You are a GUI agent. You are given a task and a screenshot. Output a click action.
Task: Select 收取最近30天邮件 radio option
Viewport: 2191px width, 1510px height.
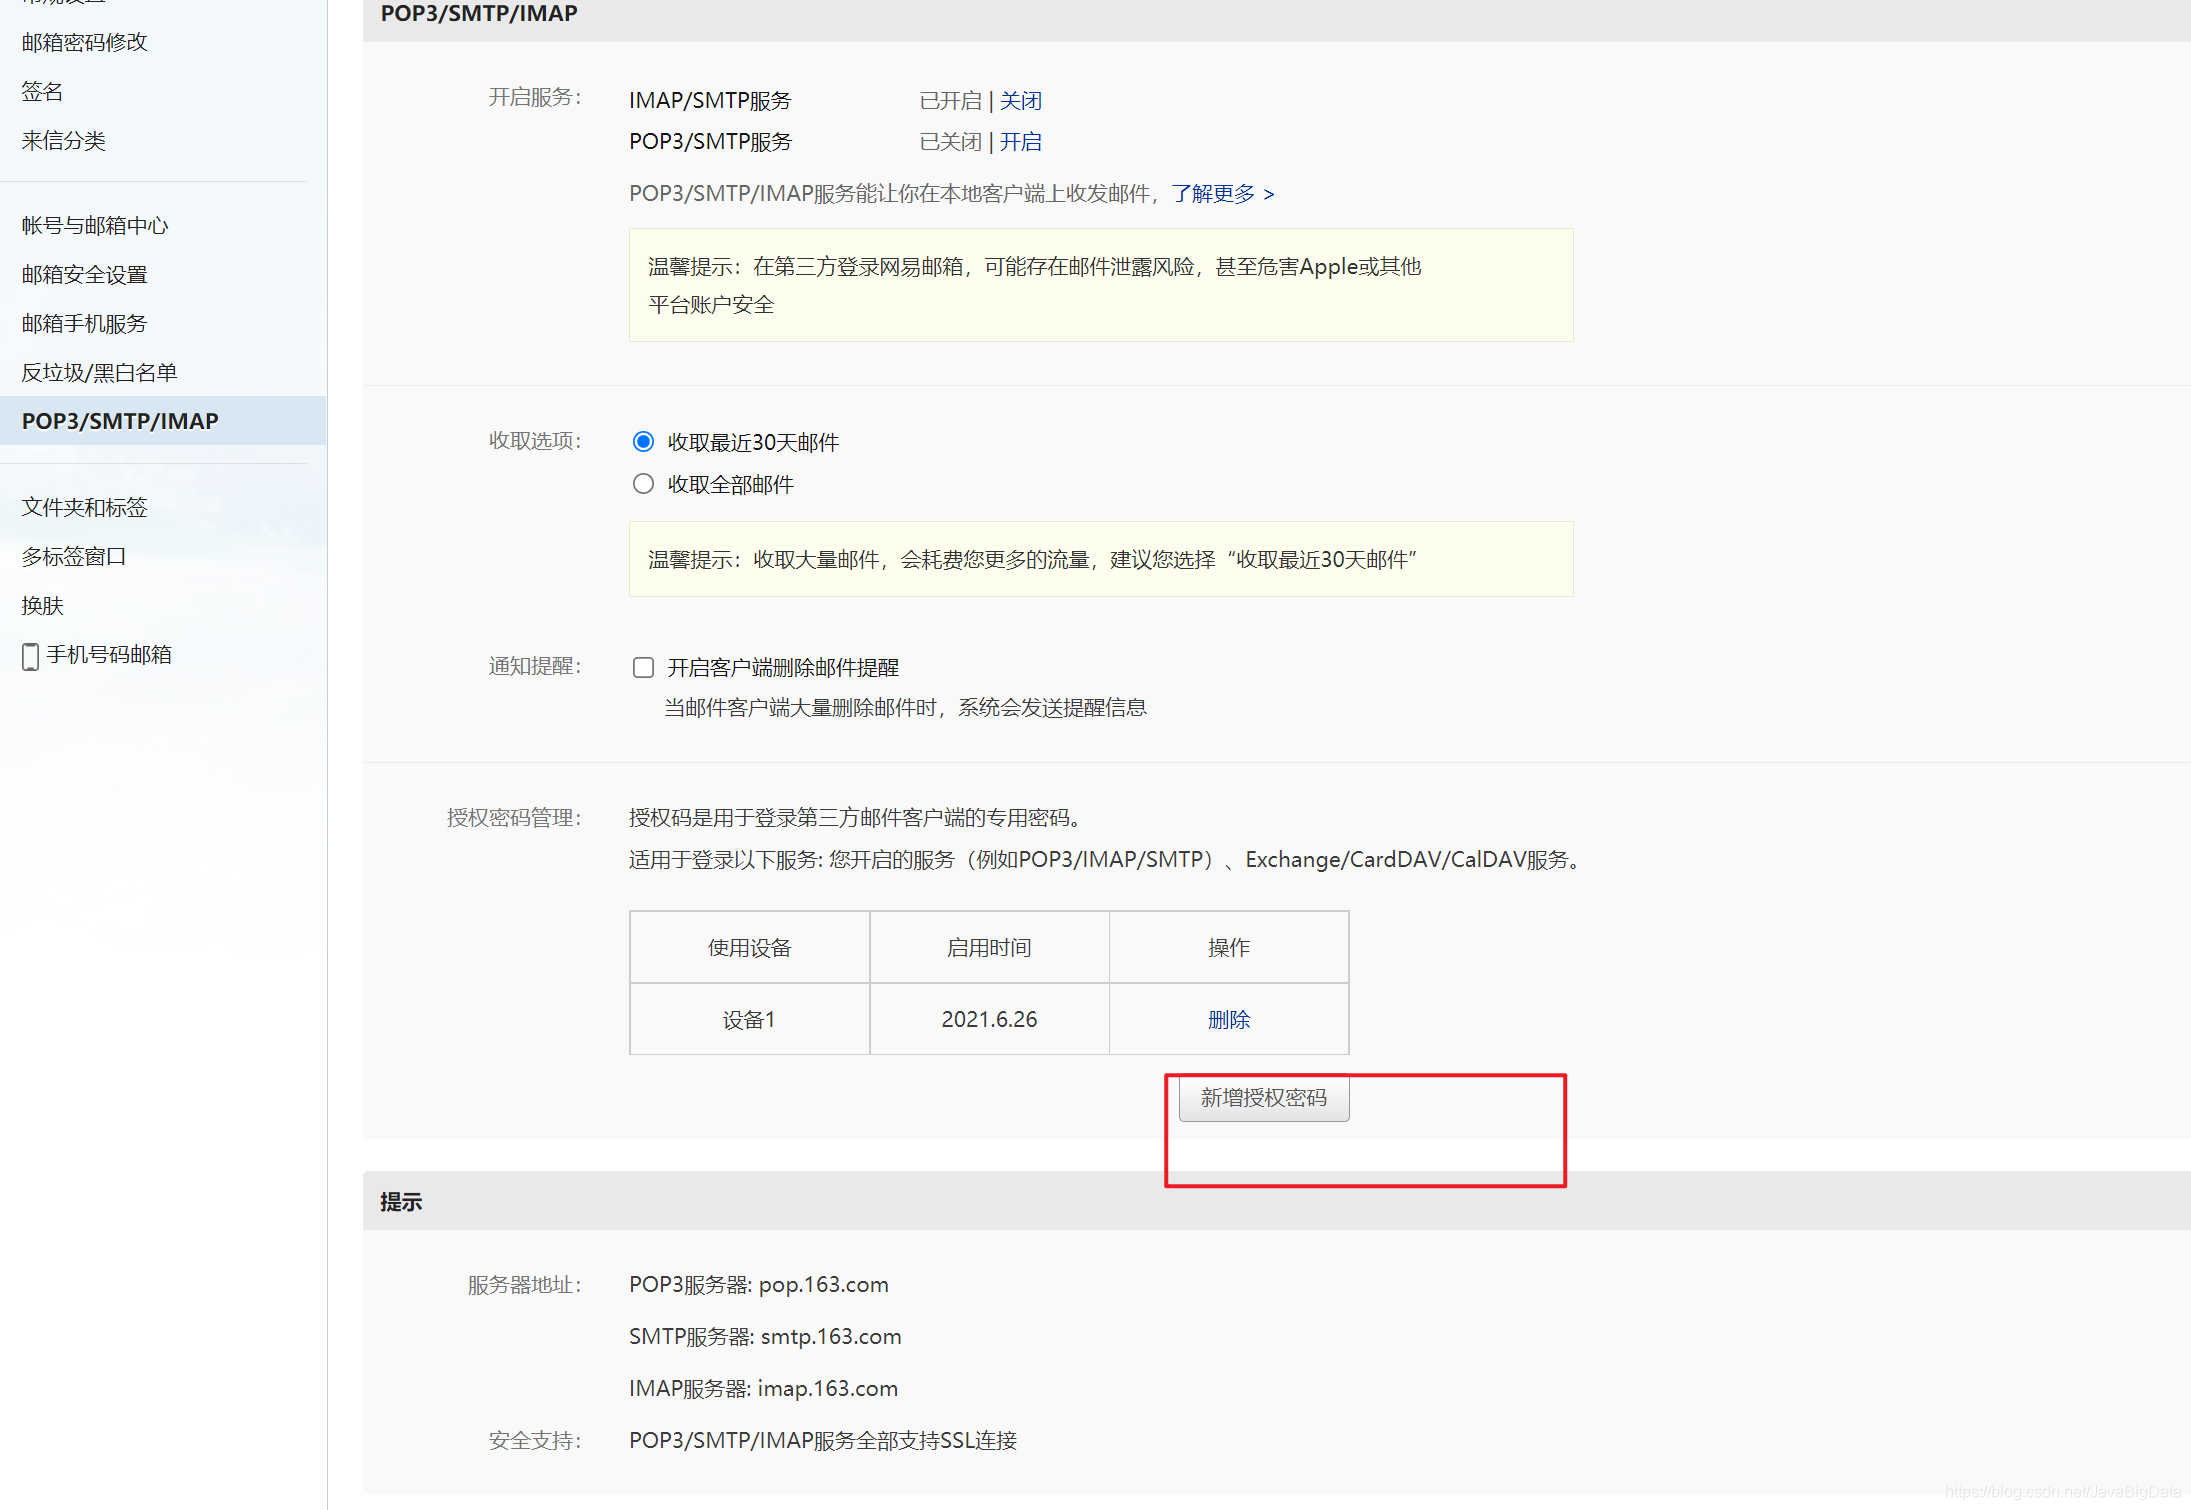pos(643,441)
